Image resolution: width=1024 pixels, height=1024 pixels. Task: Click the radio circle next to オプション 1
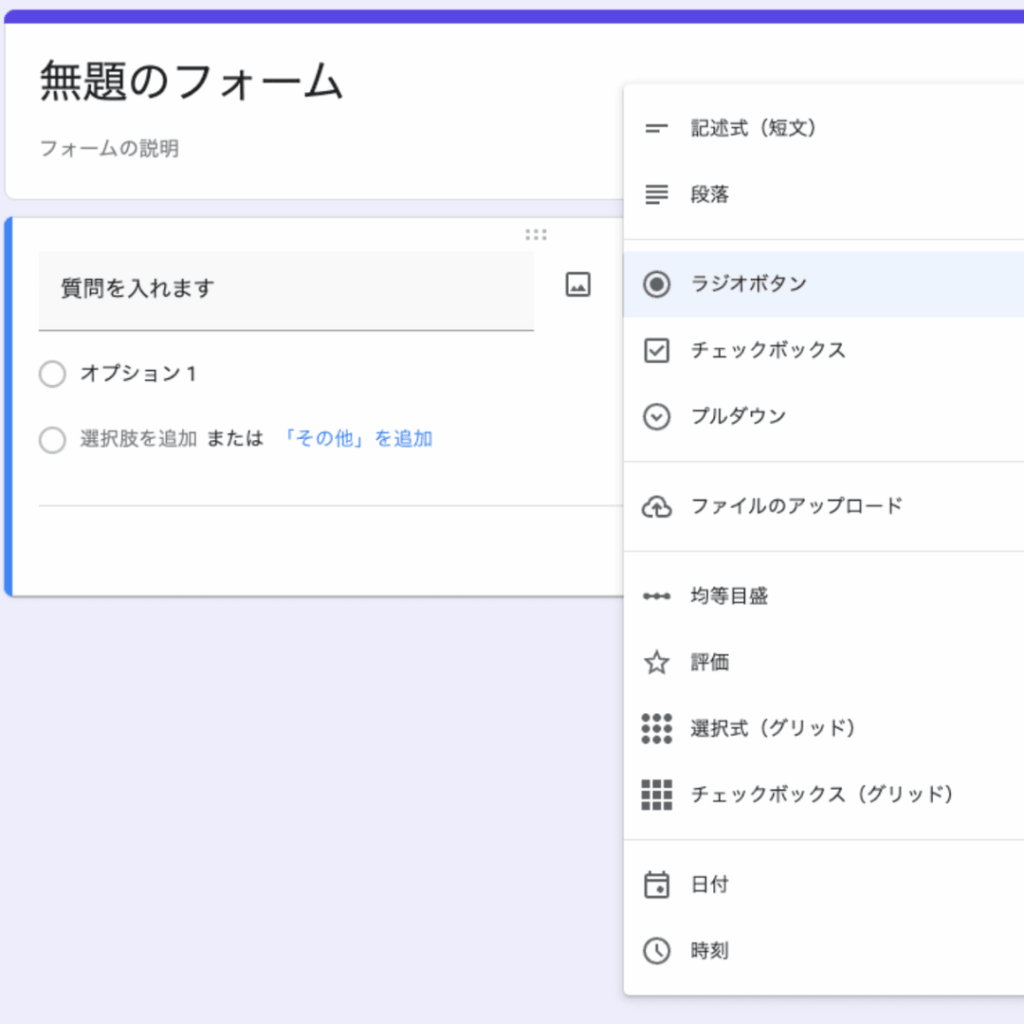[x=52, y=374]
